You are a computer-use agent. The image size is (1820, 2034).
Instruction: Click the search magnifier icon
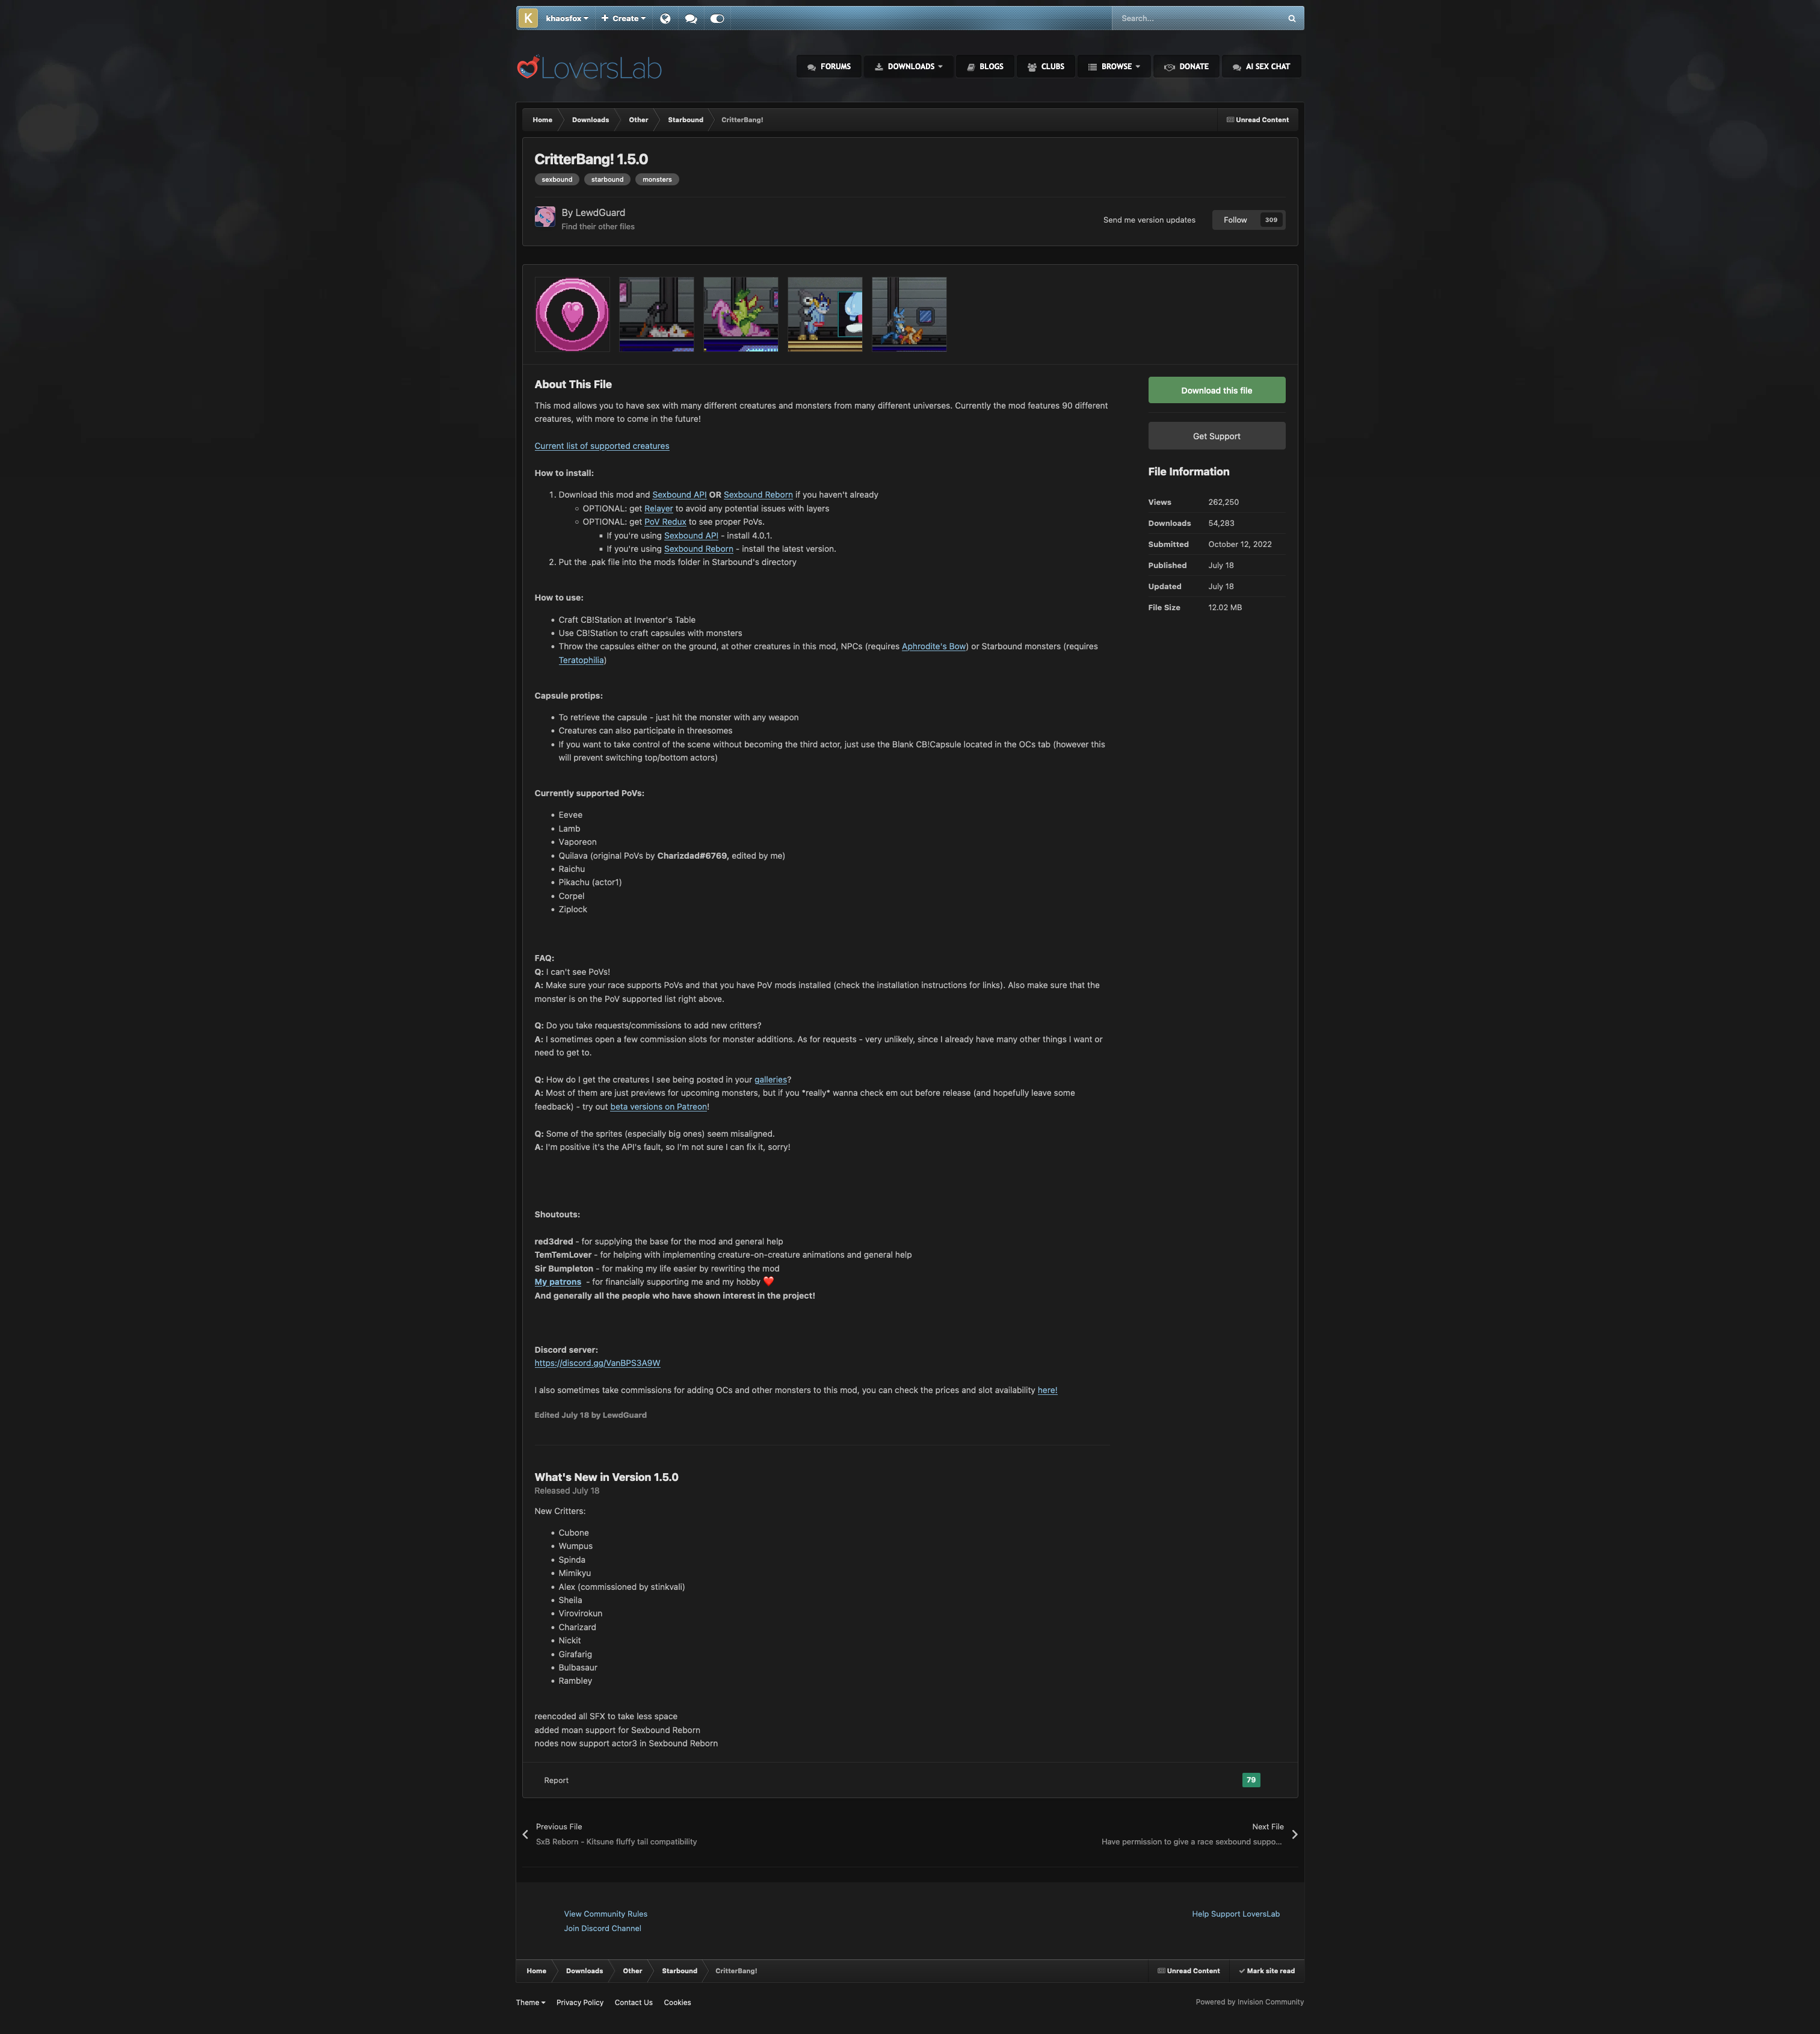tap(1291, 18)
